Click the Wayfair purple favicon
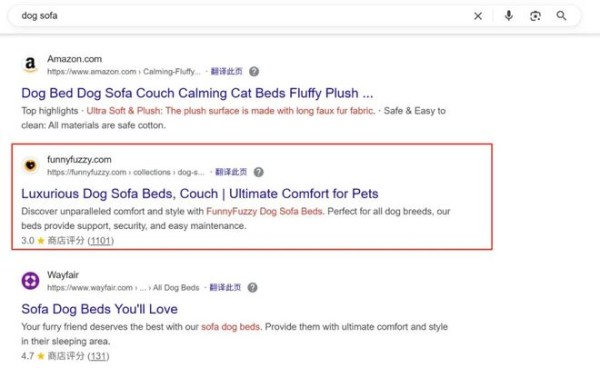Viewport: 600px width, 368px height. pyautogui.click(x=30, y=281)
